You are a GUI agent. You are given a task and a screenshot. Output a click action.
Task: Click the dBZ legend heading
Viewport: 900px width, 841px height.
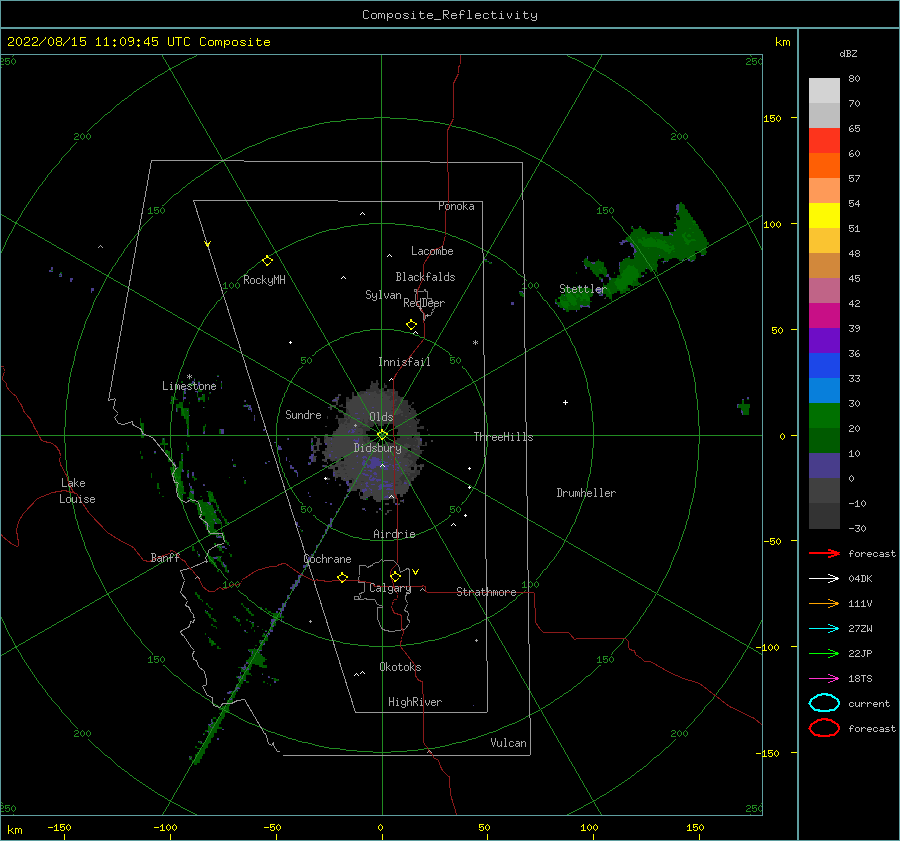pyautogui.click(x=848, y=53)
